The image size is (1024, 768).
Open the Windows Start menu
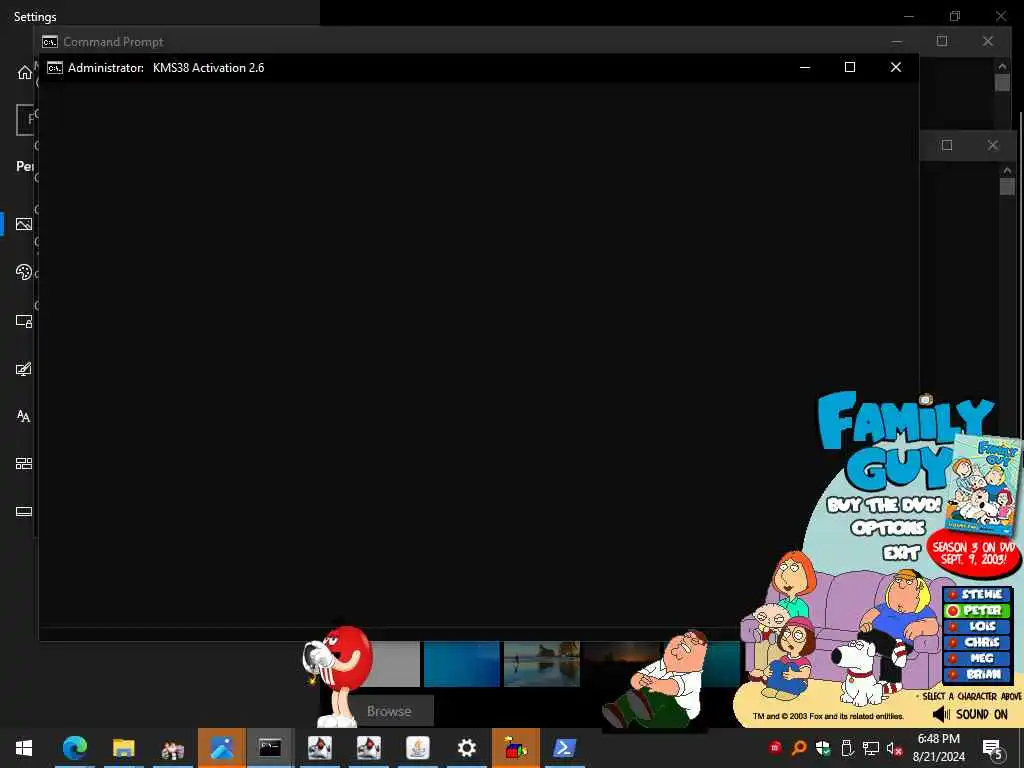point(24,748)
